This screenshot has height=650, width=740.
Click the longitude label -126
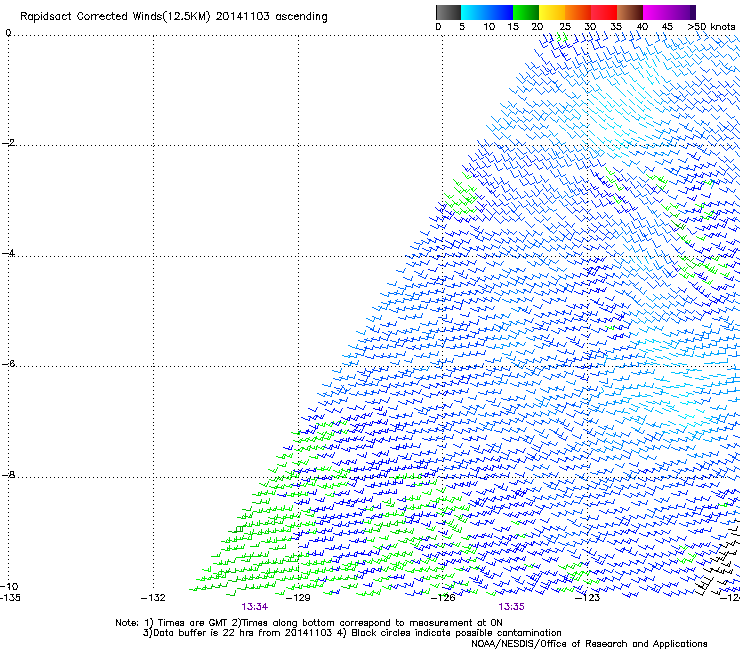click(443, 598)
